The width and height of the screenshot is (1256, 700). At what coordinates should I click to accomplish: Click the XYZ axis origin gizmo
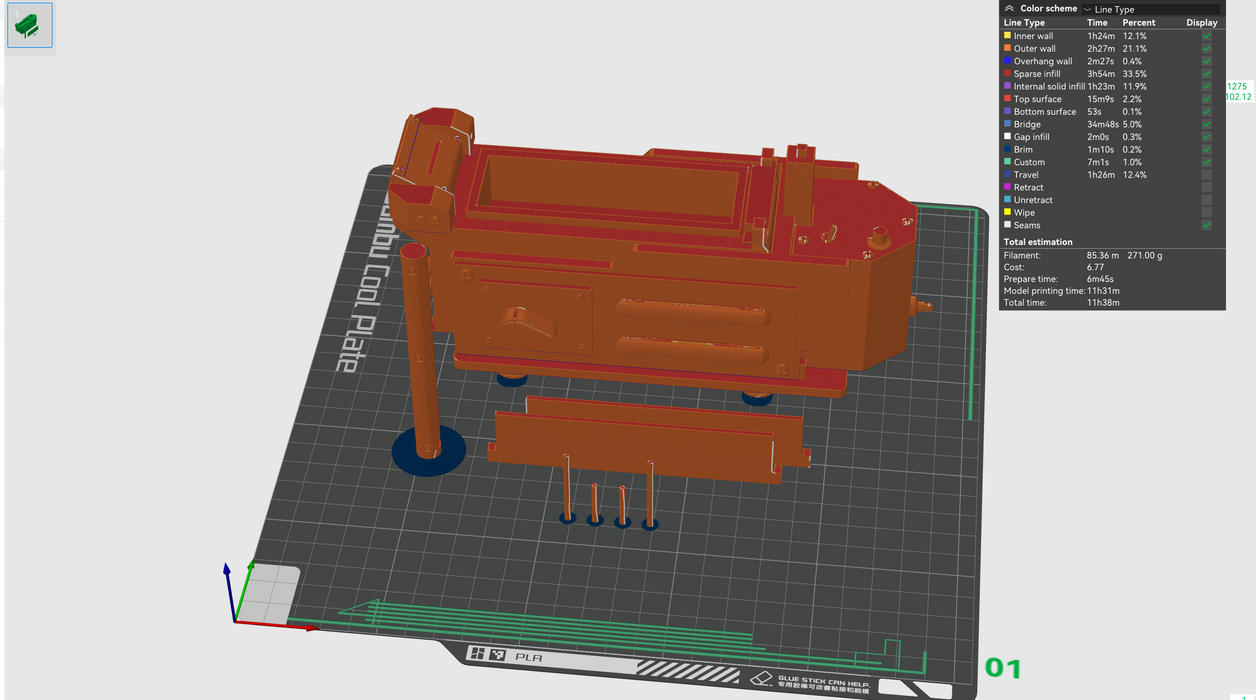pyautogui.click(x=236, y=620)
